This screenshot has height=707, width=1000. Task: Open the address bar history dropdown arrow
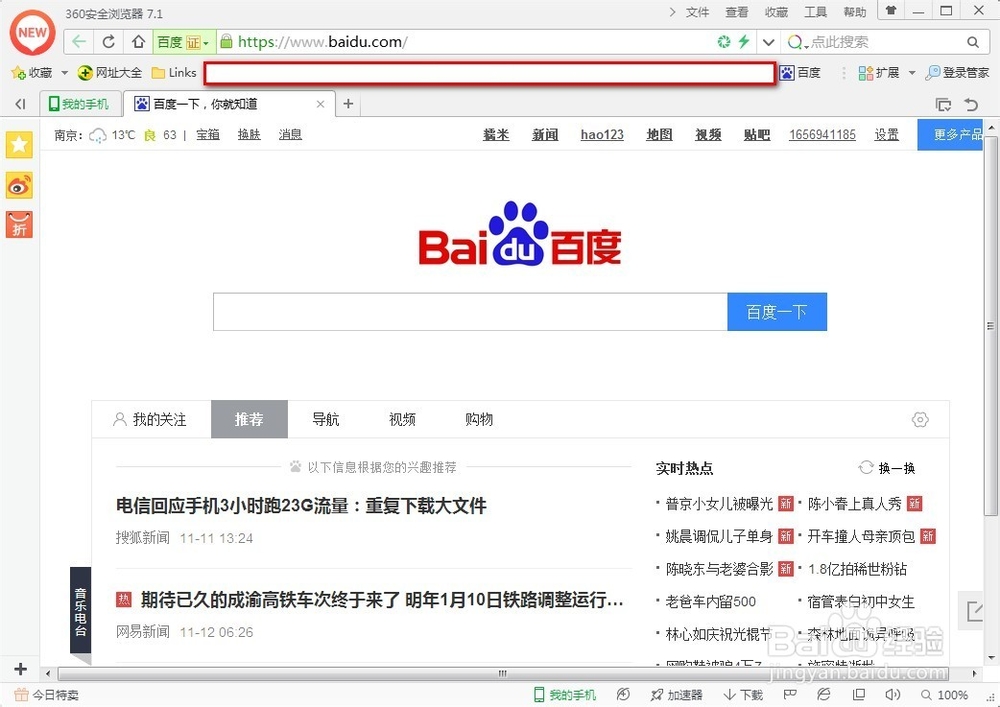[768, 43]
